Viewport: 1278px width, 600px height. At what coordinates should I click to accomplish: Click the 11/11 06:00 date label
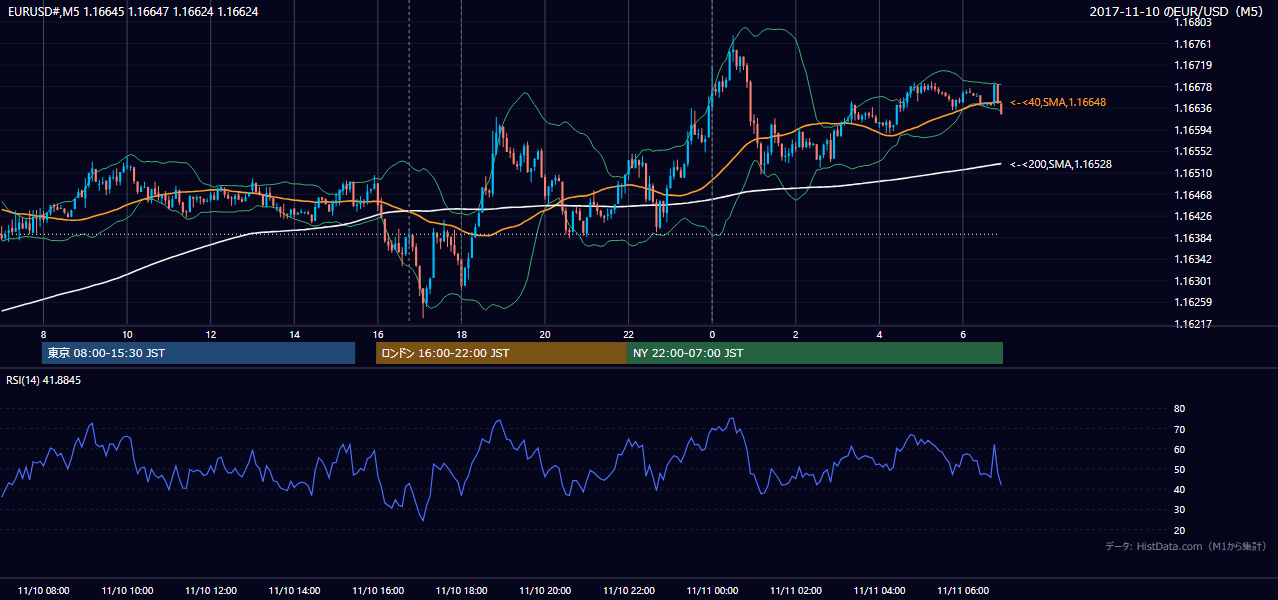(x=962, y=591)
